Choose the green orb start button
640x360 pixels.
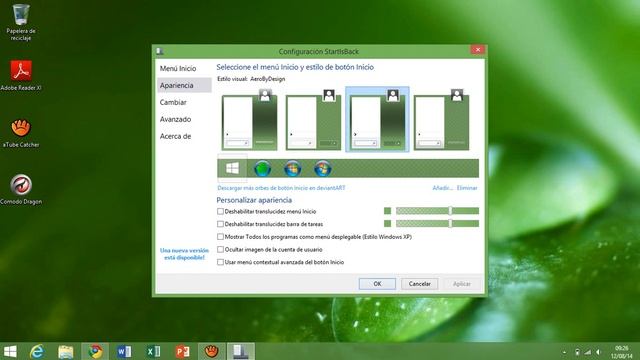(262, 169)
